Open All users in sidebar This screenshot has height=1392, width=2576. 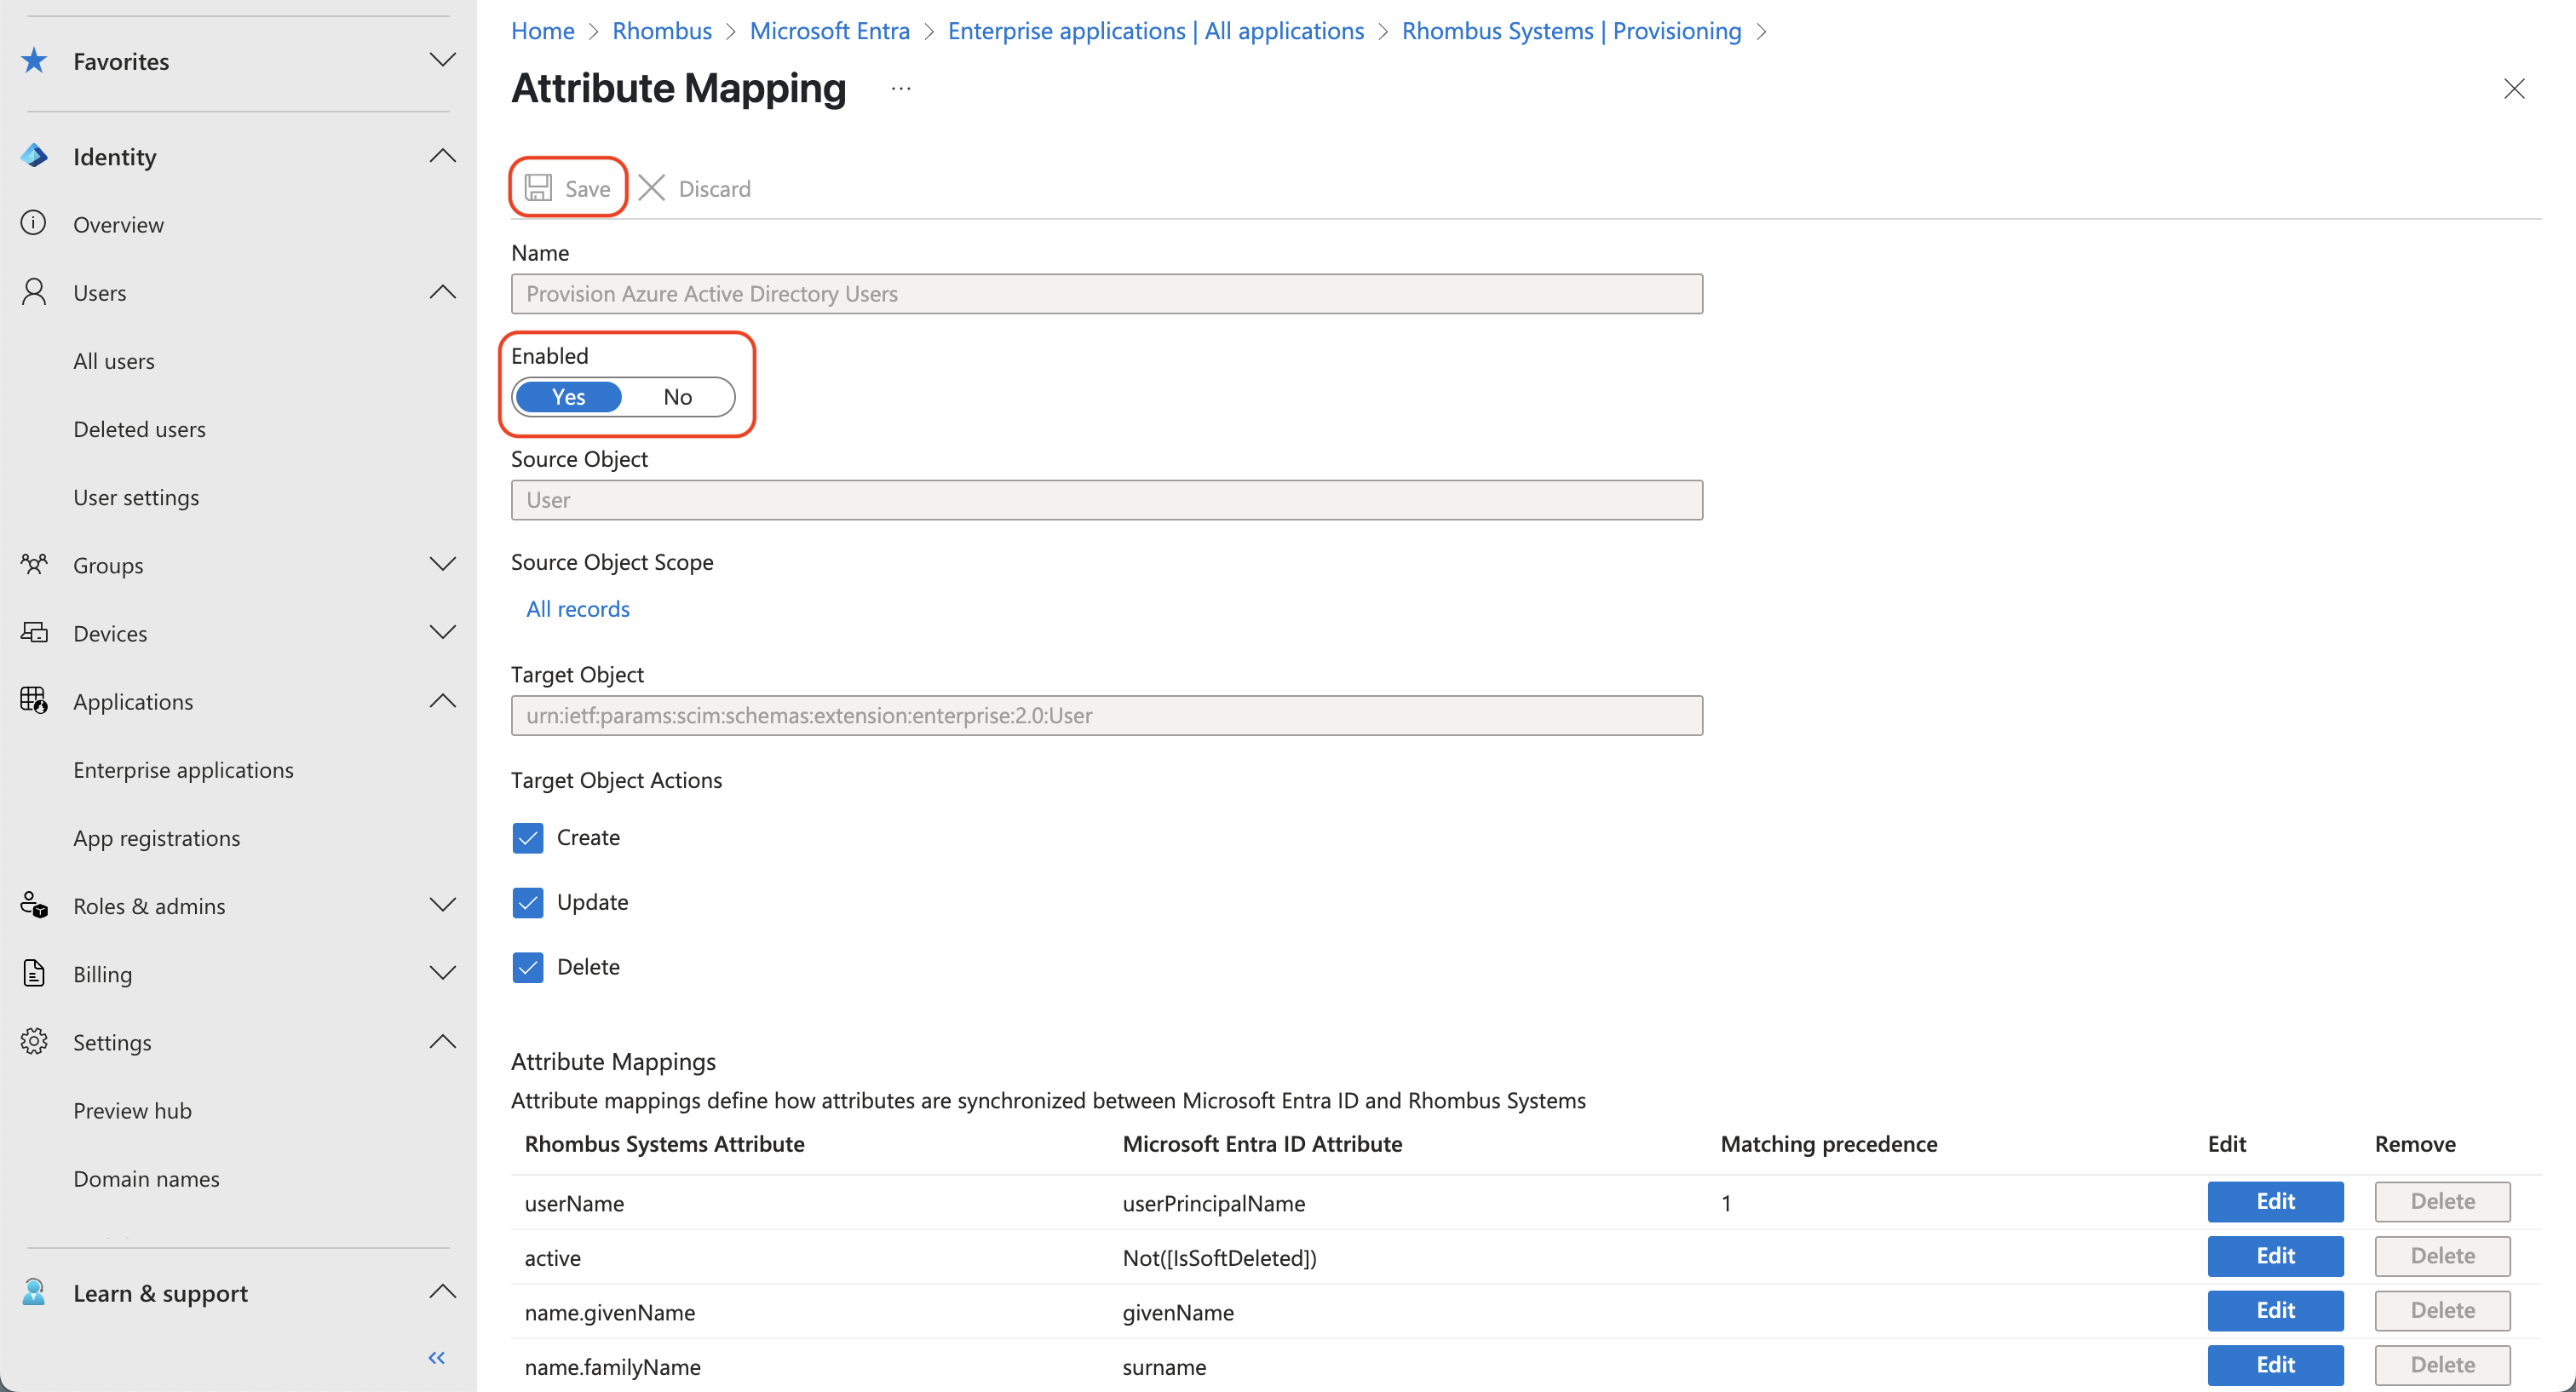coord(114,360)
